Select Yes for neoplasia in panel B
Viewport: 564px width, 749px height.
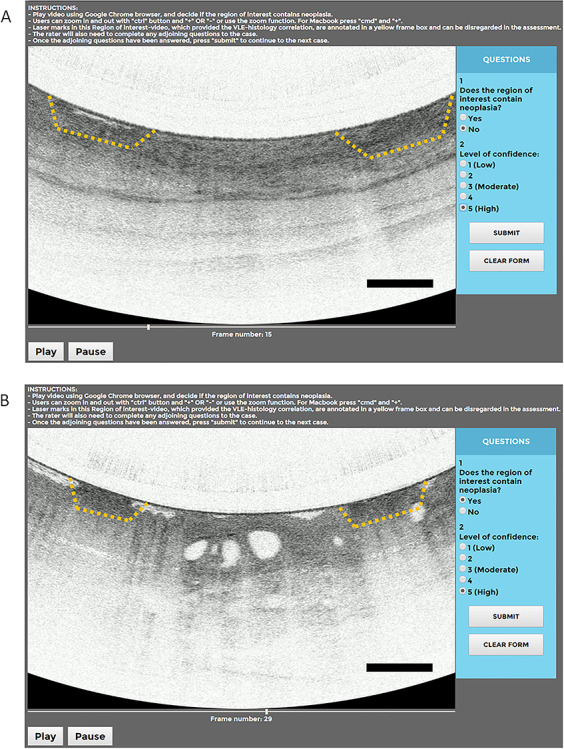click(x=462, y=500)
